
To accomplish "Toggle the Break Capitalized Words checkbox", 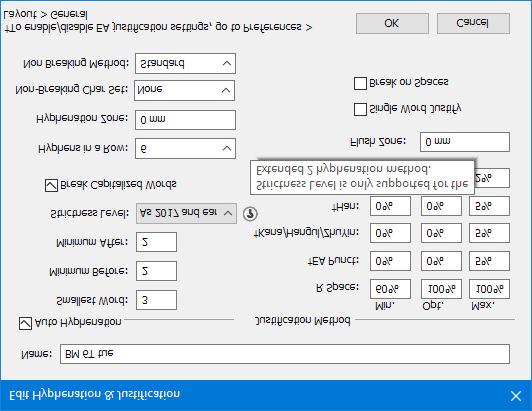I will click(x=51, y=186).
